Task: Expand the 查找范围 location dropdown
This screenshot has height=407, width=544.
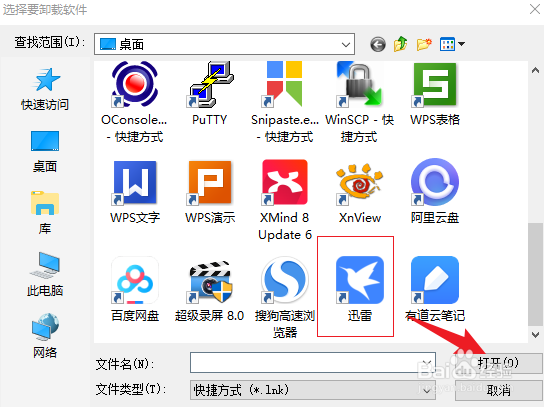Action: (x=346, y=44)
